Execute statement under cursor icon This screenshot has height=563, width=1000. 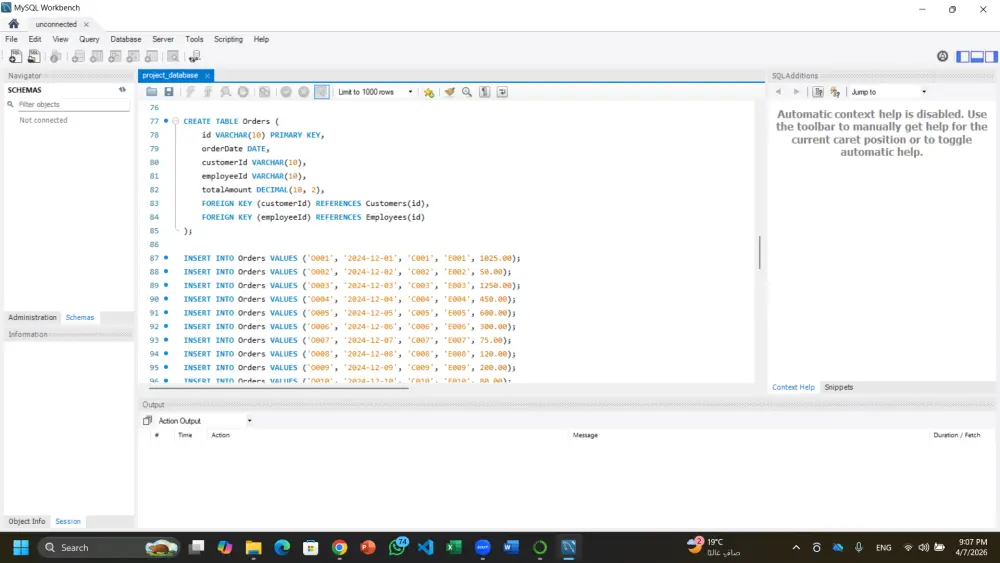[x=208, y=92]
